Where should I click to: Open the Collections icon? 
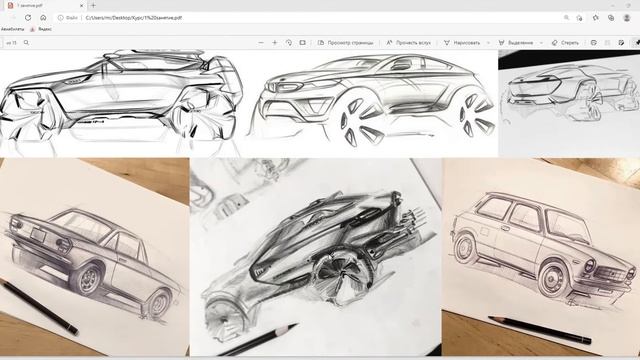611,18
